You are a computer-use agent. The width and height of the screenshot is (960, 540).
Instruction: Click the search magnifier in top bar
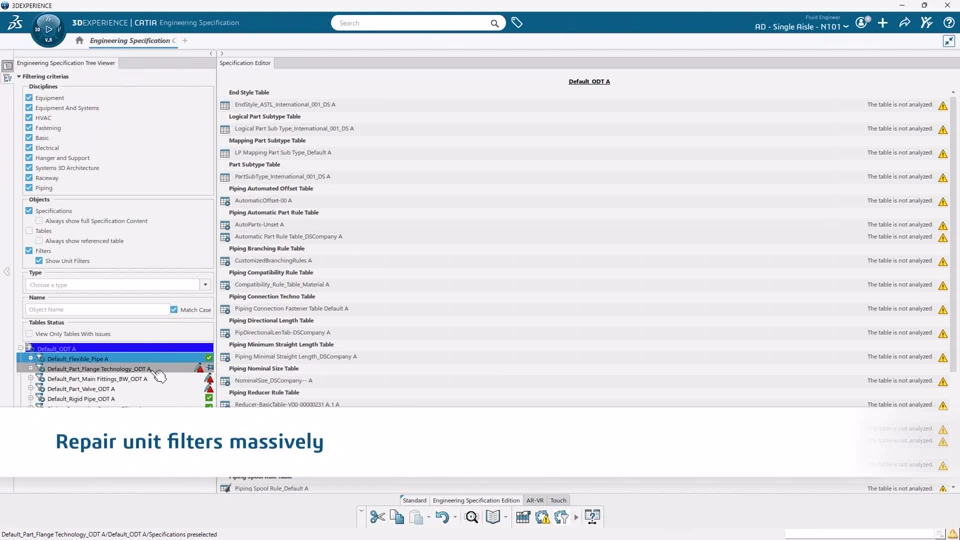point(494,23)
